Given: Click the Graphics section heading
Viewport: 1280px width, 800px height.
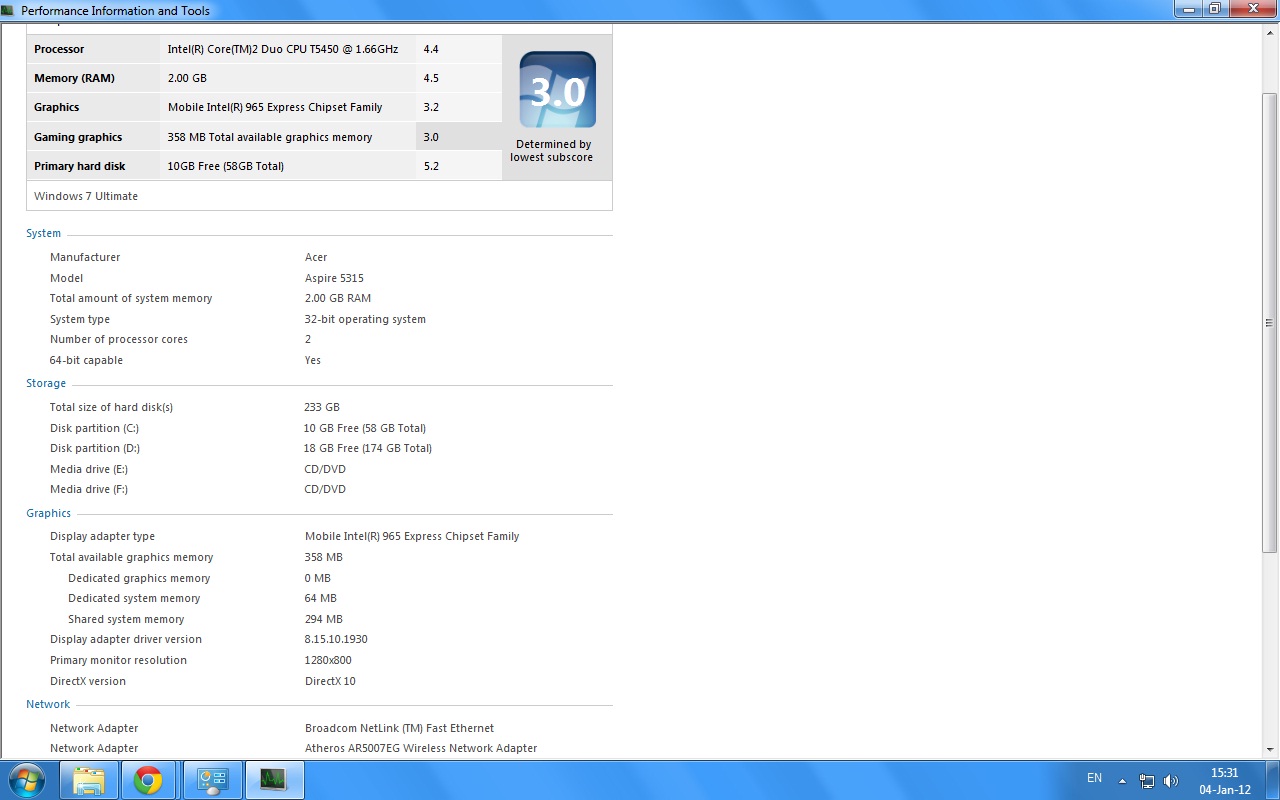Looking at the screenshot, I should coord(48,513).
